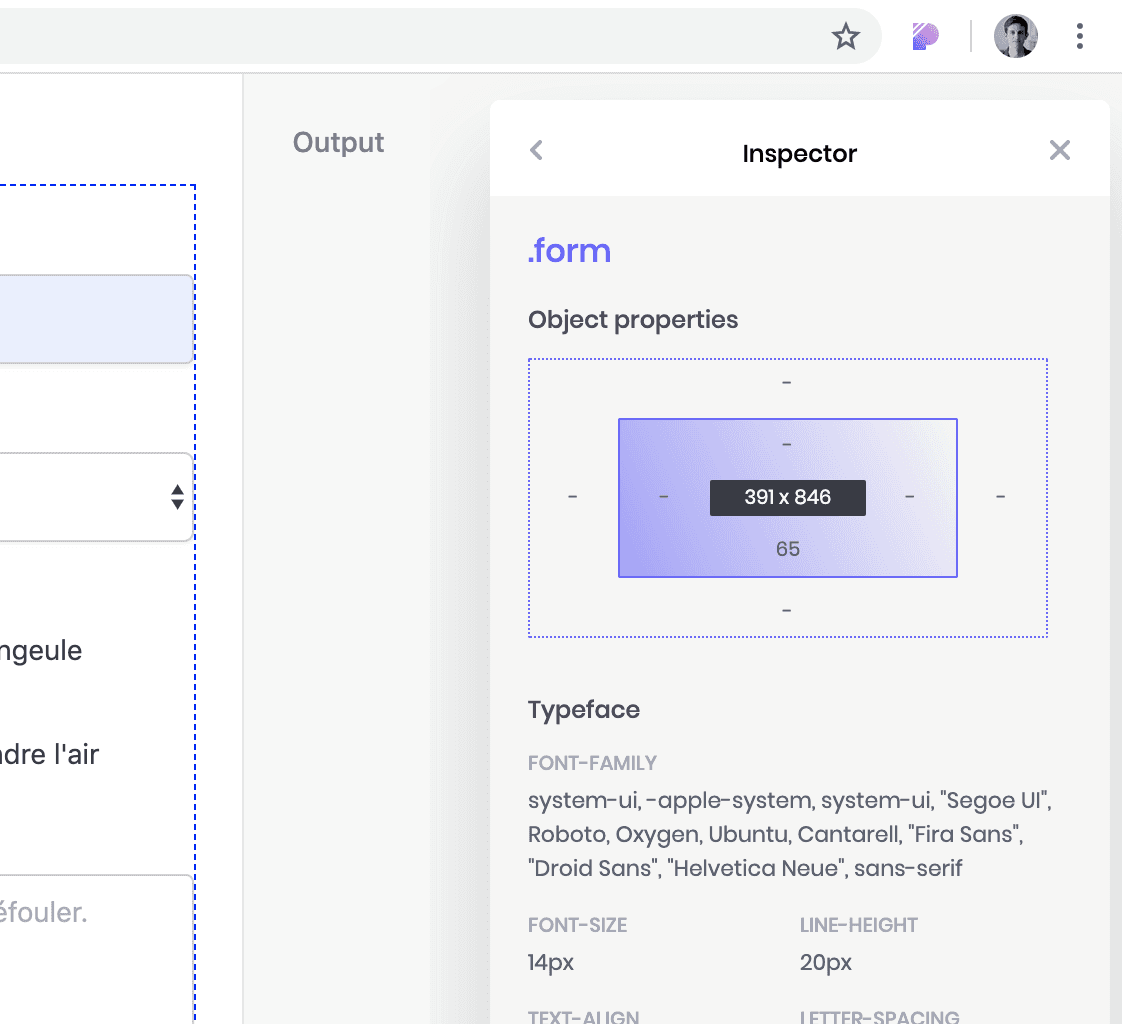This screenshot has height=1024, width=1122.
Task: Open the purple extension icon in the toolbar
Action: tap(925, 36)
